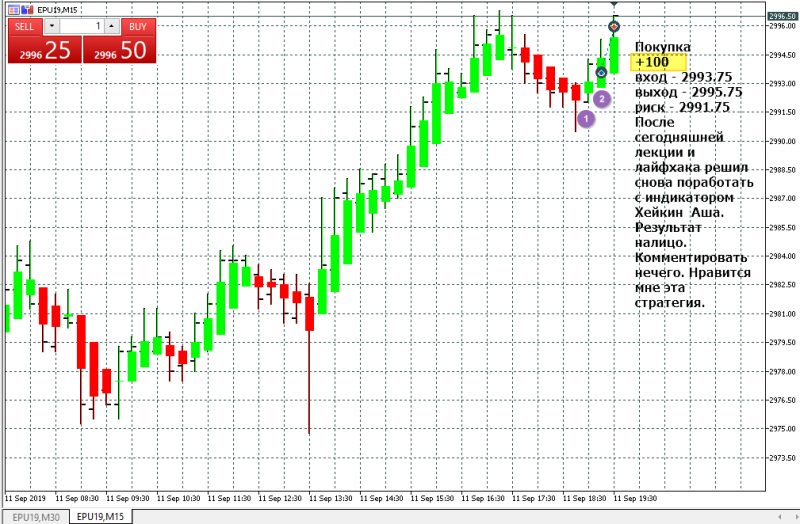800x524 pixels.
Task: Click the 2990.00 price scale label
Action: pos(782,141)
